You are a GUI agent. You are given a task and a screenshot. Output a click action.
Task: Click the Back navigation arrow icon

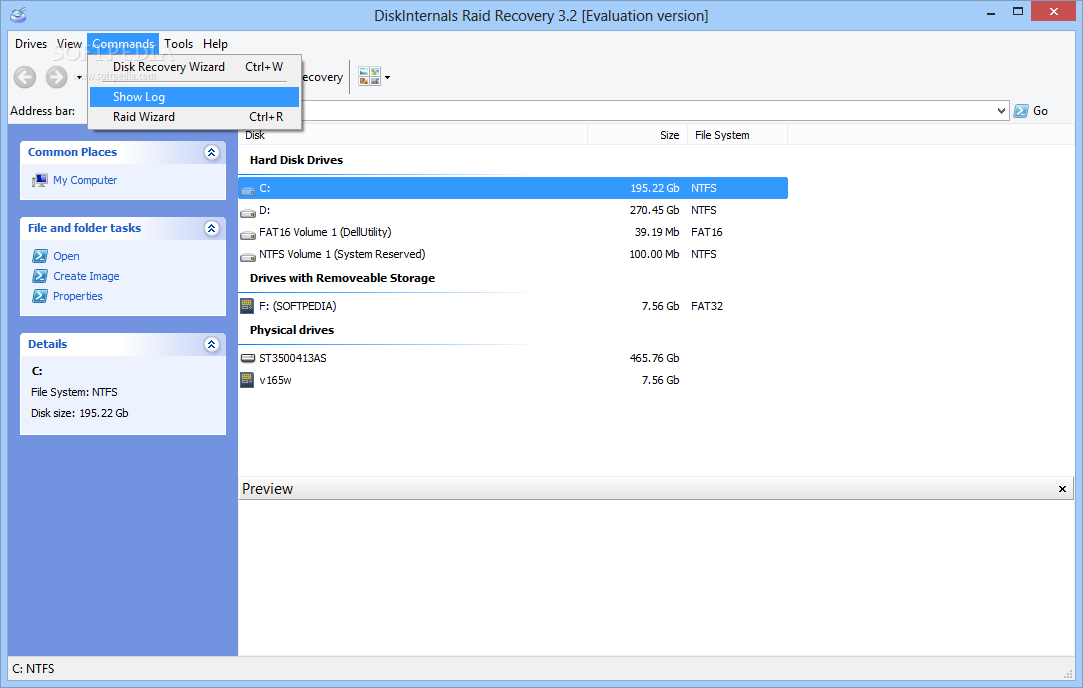tap(25, 77)
